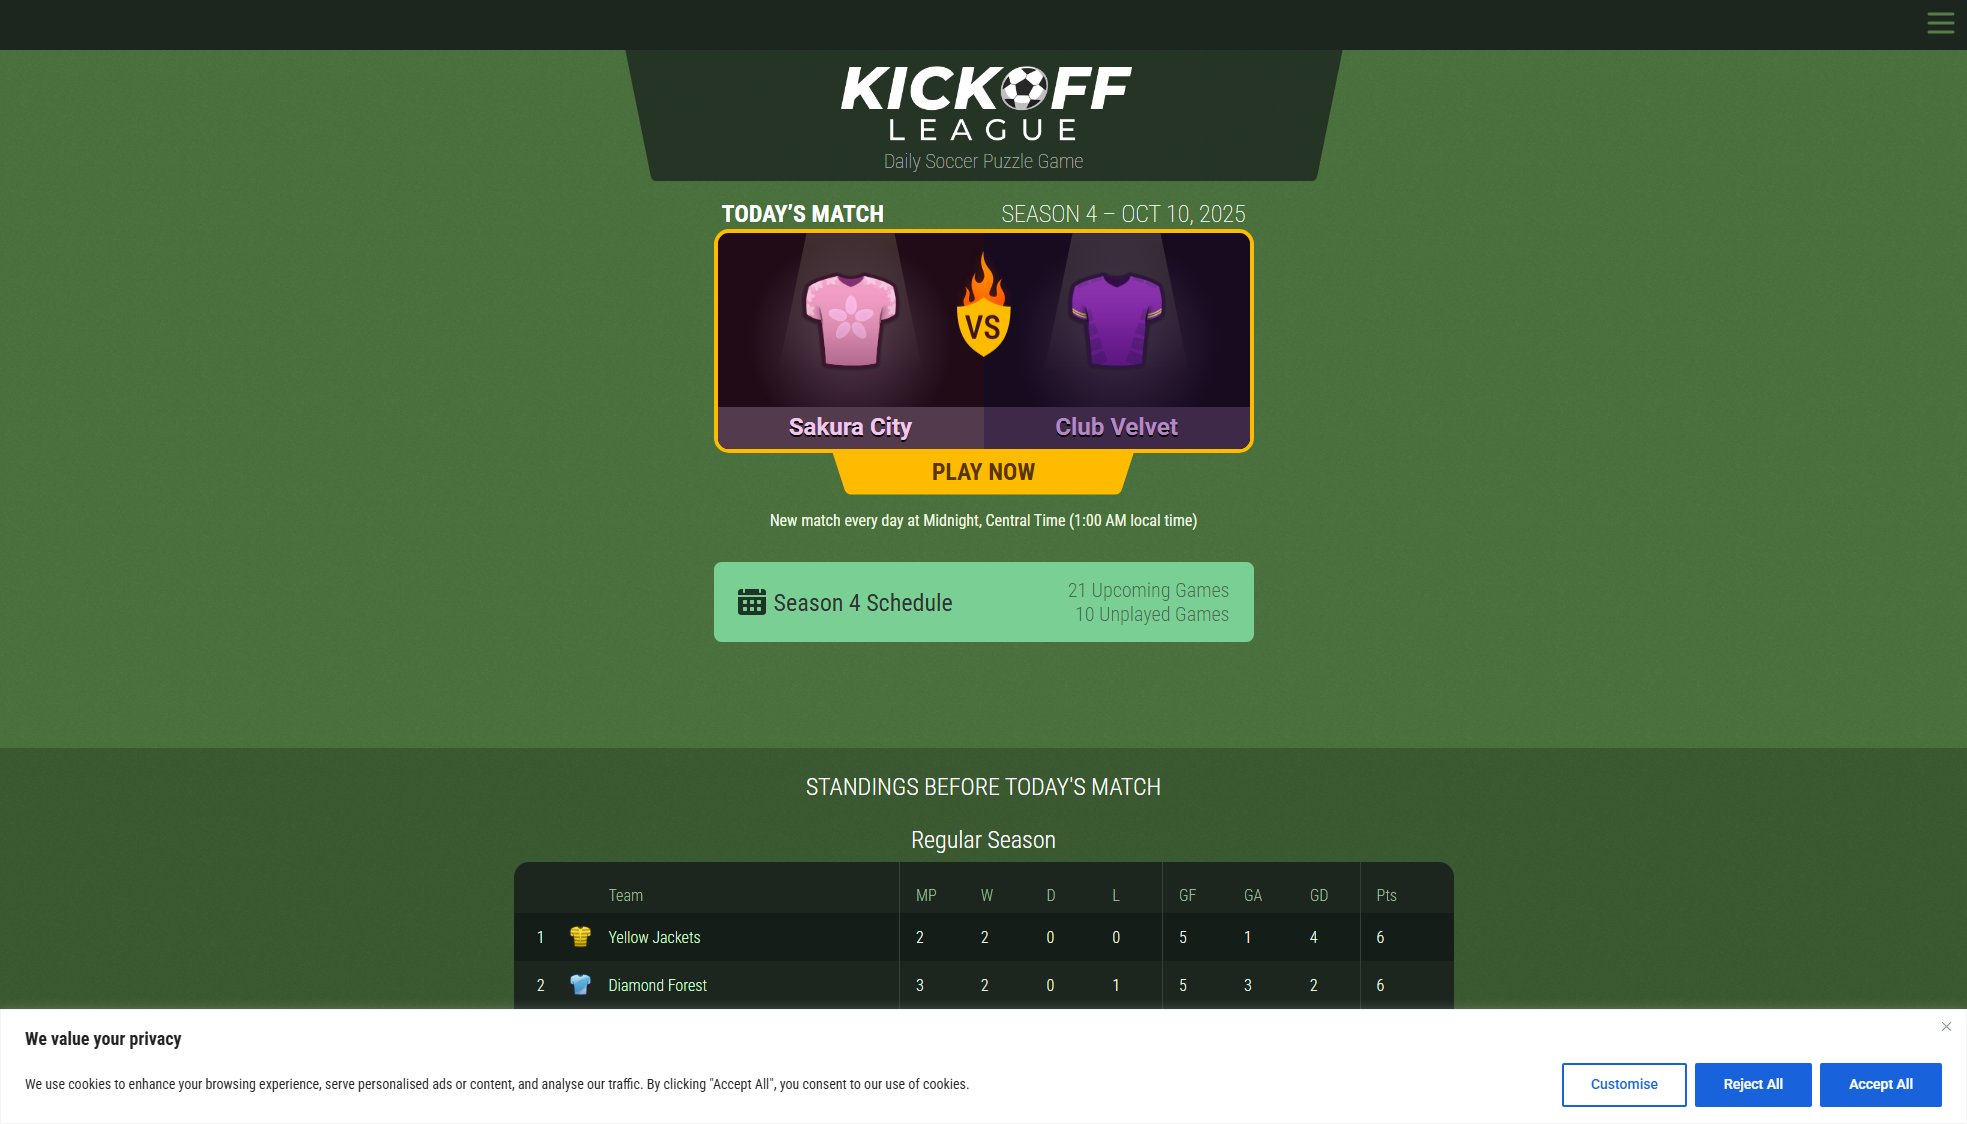Select the Sakura City team name

(850, 427)
